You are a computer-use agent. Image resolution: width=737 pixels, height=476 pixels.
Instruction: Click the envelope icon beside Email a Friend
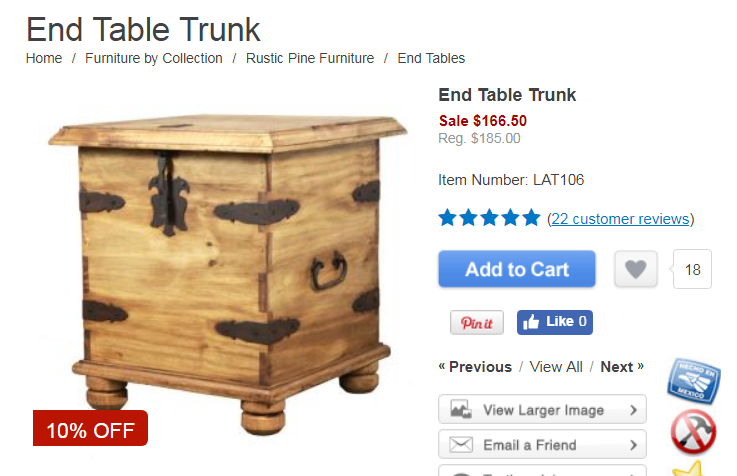(461, 444)
